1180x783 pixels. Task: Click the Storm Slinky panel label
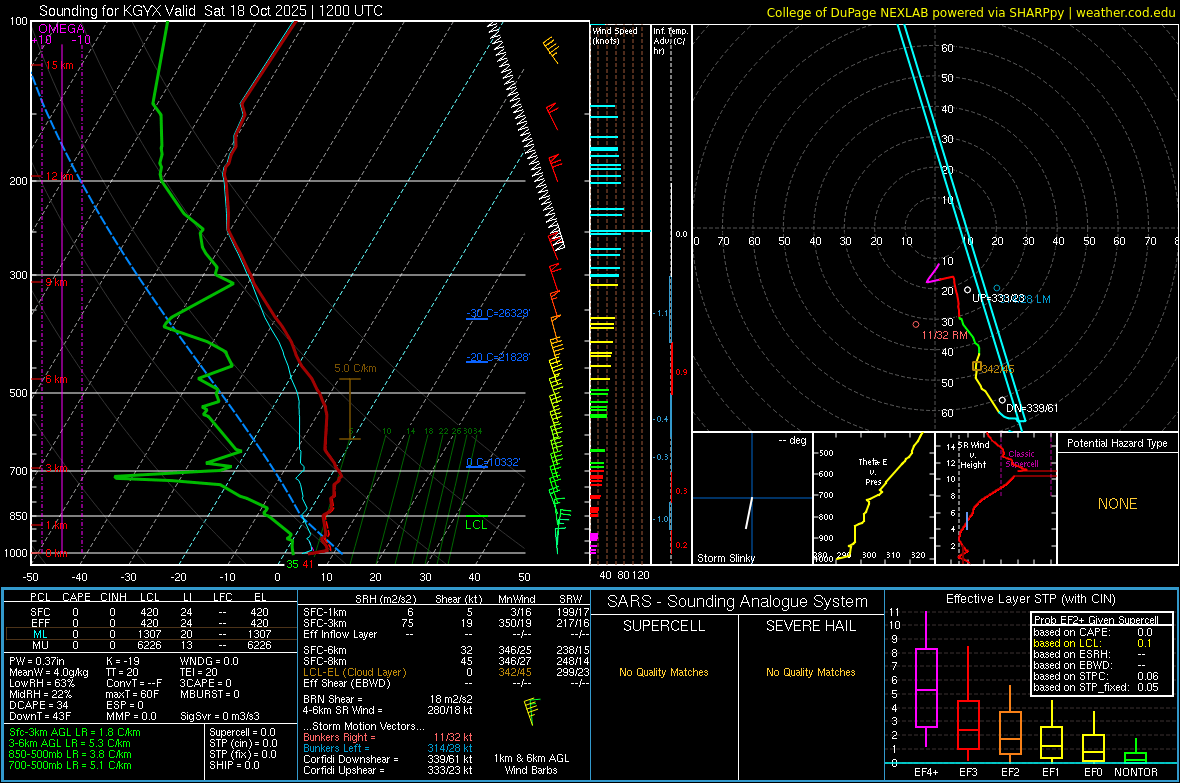[725, 558]
